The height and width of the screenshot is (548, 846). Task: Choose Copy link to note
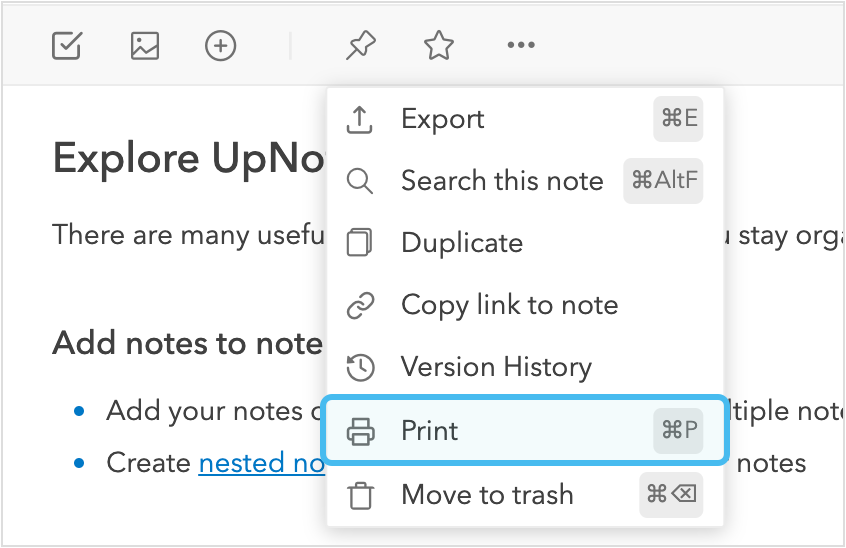point(509,305)
